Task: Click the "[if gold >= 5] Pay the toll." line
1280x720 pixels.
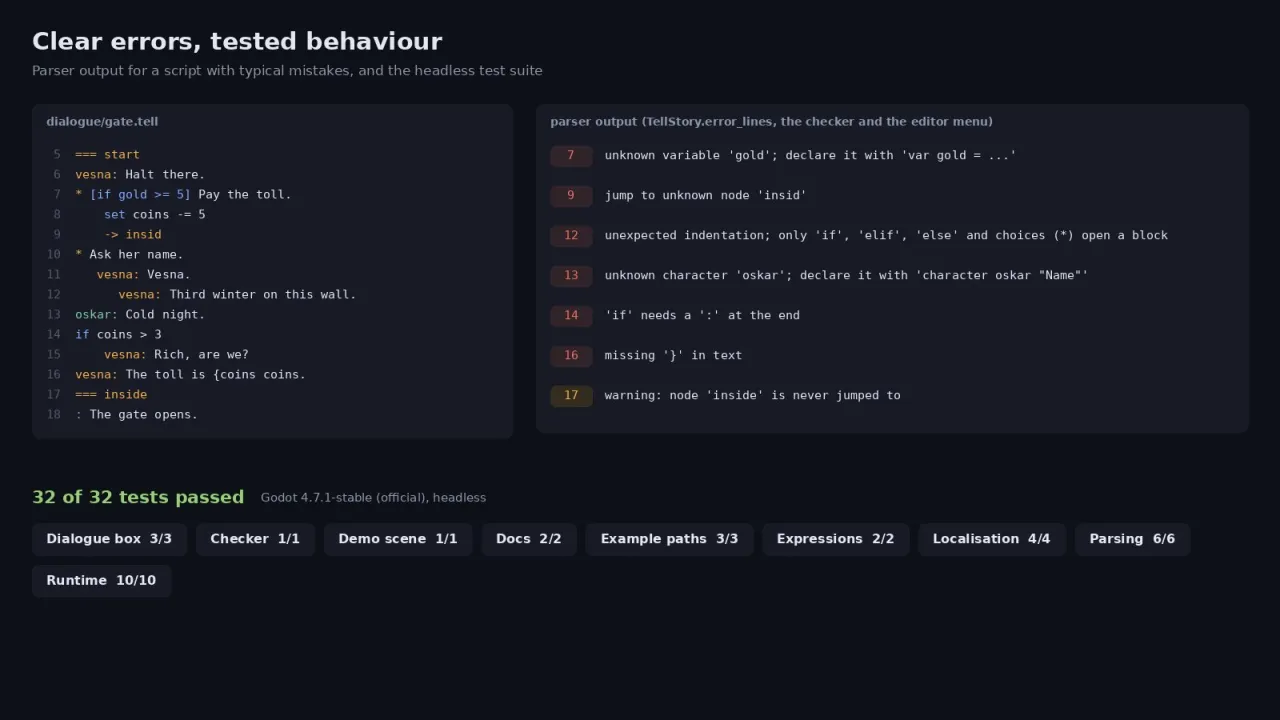Action: pyautogui.click(x=183, y=194)
